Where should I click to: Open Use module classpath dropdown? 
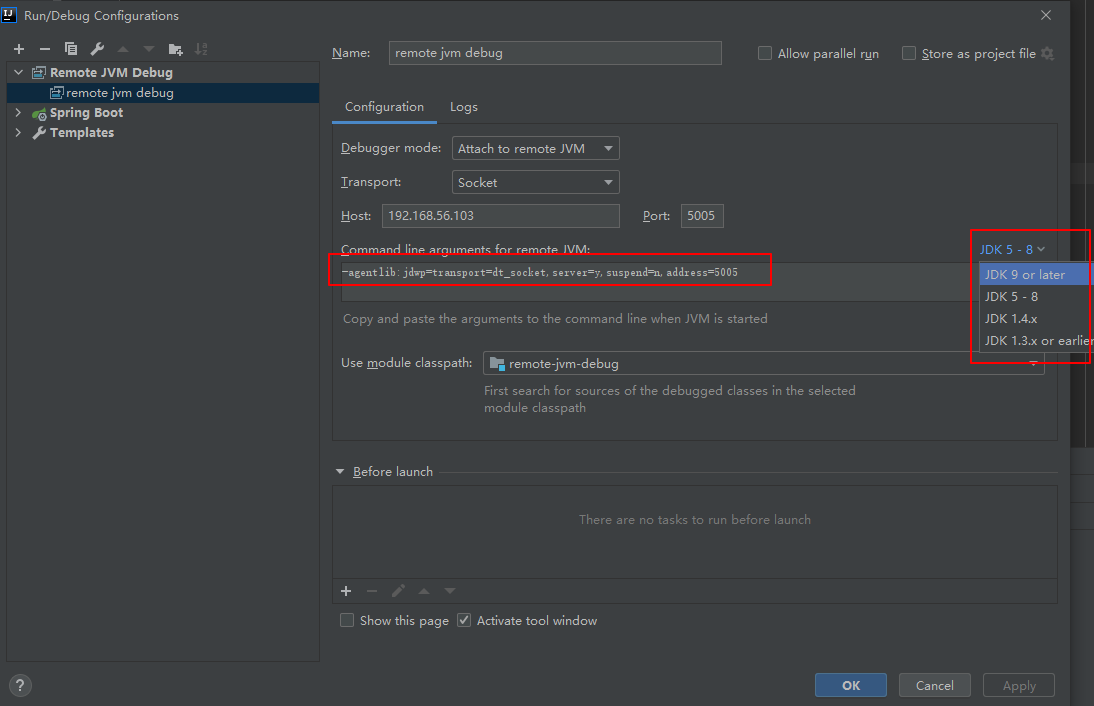coord(763,363)
